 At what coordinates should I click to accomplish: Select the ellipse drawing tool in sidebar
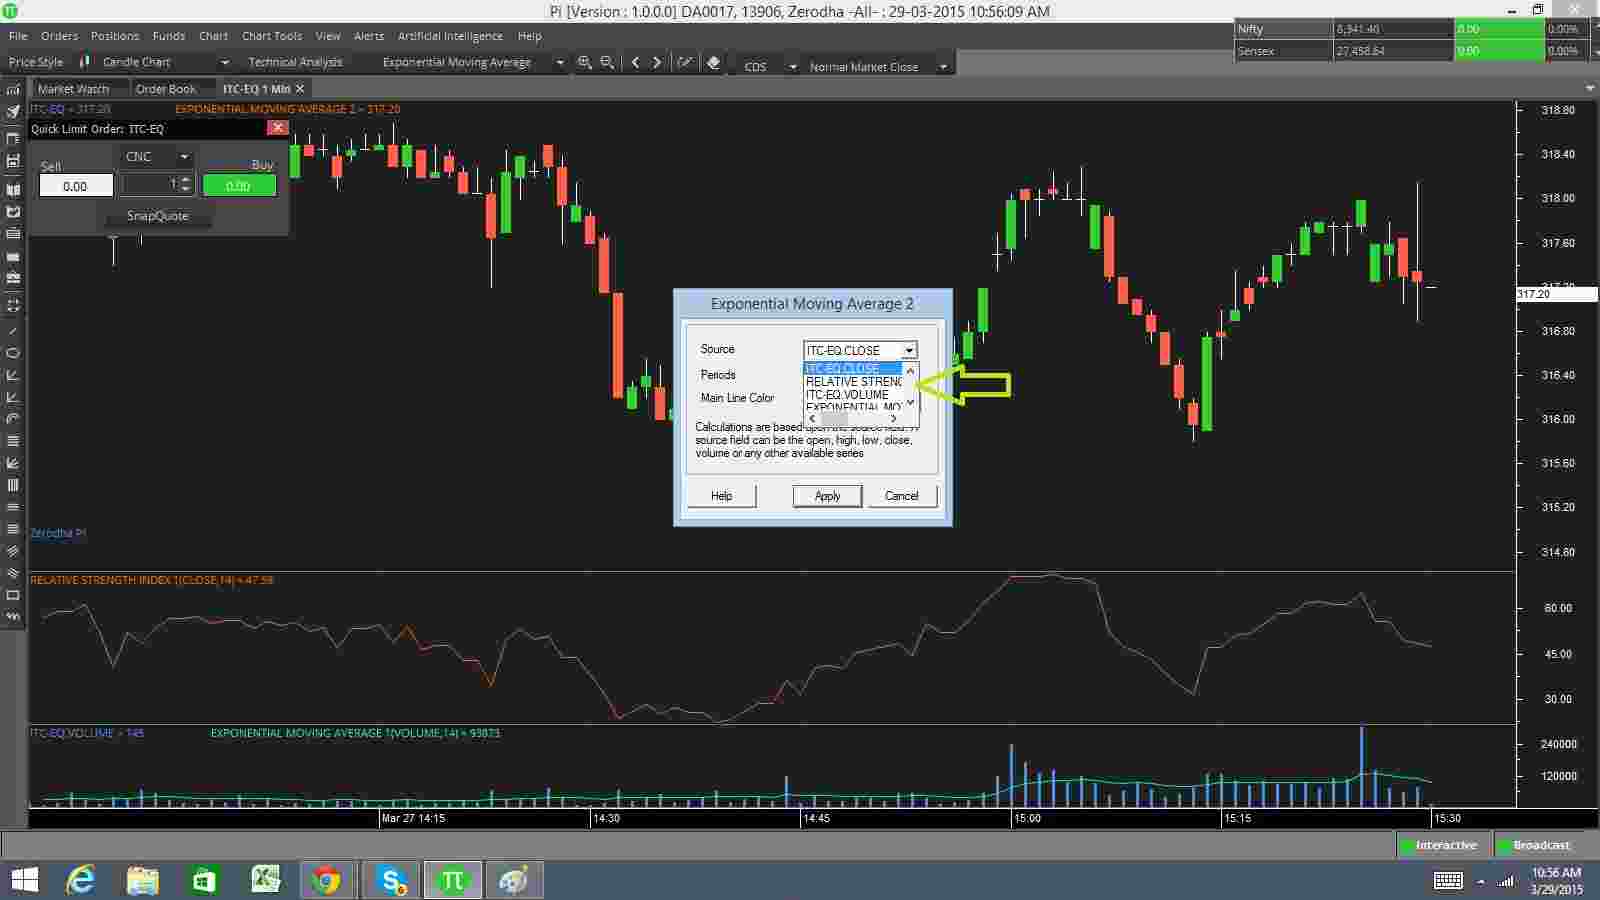(13, 353)
